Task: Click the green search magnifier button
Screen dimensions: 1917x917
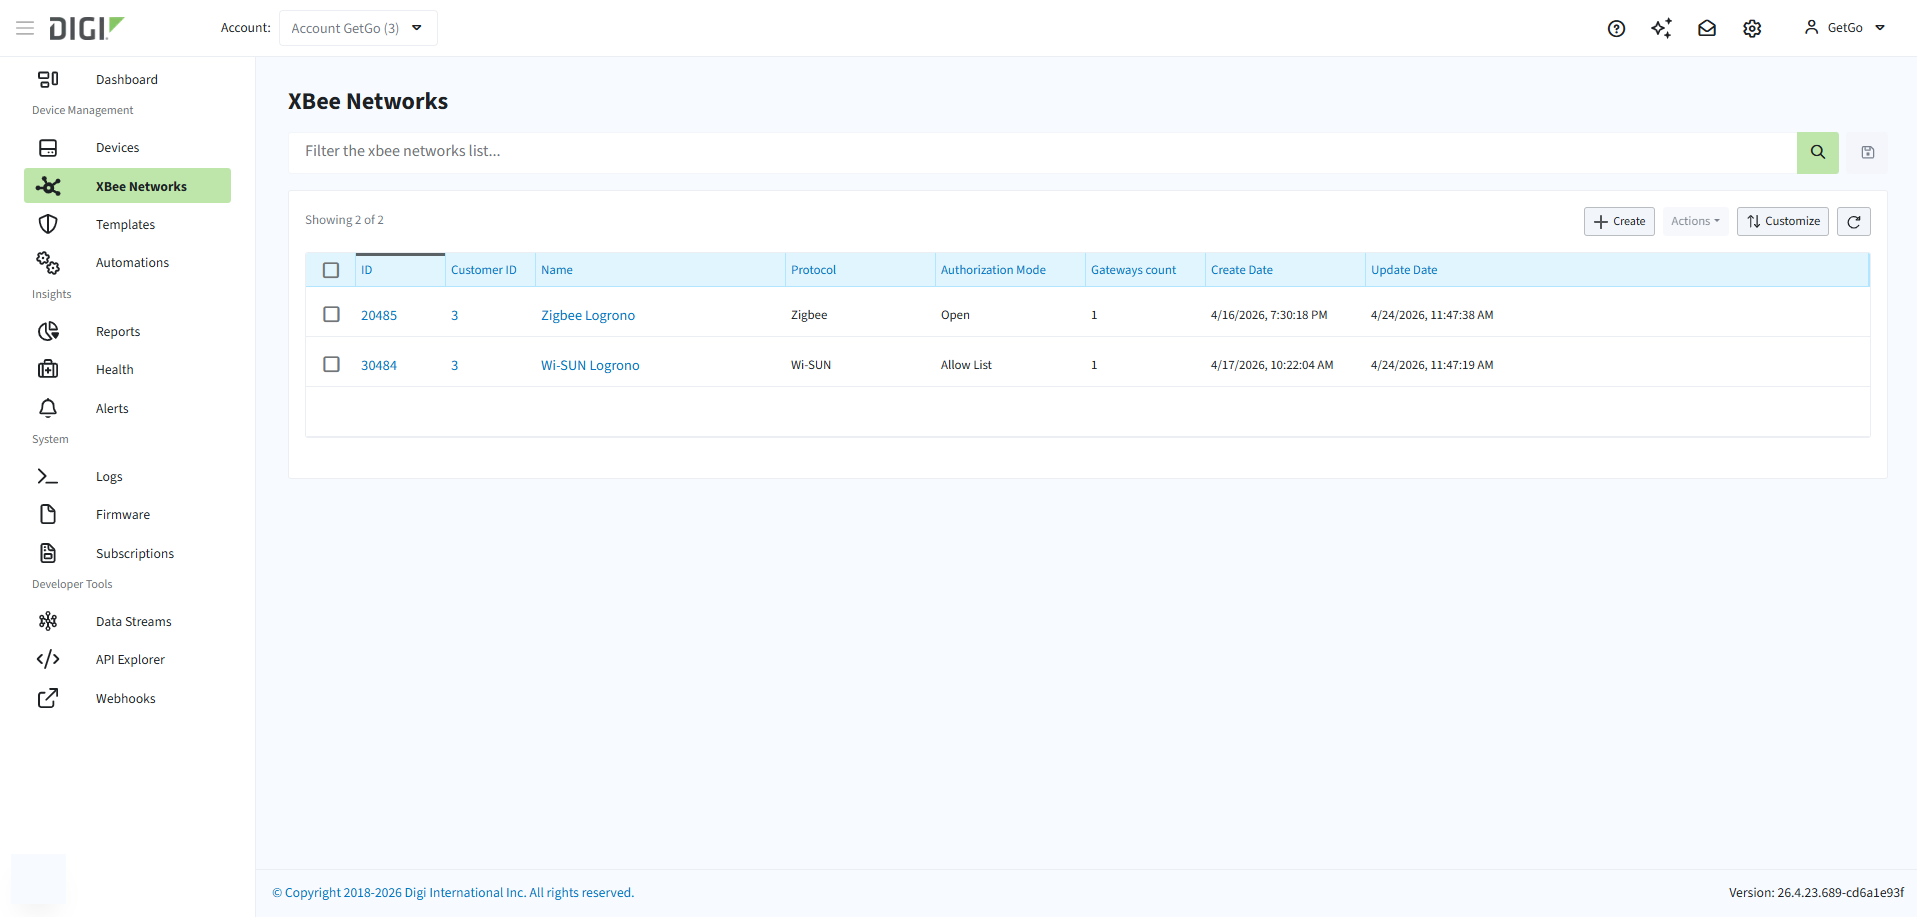Action: [x=1818, y=152]
